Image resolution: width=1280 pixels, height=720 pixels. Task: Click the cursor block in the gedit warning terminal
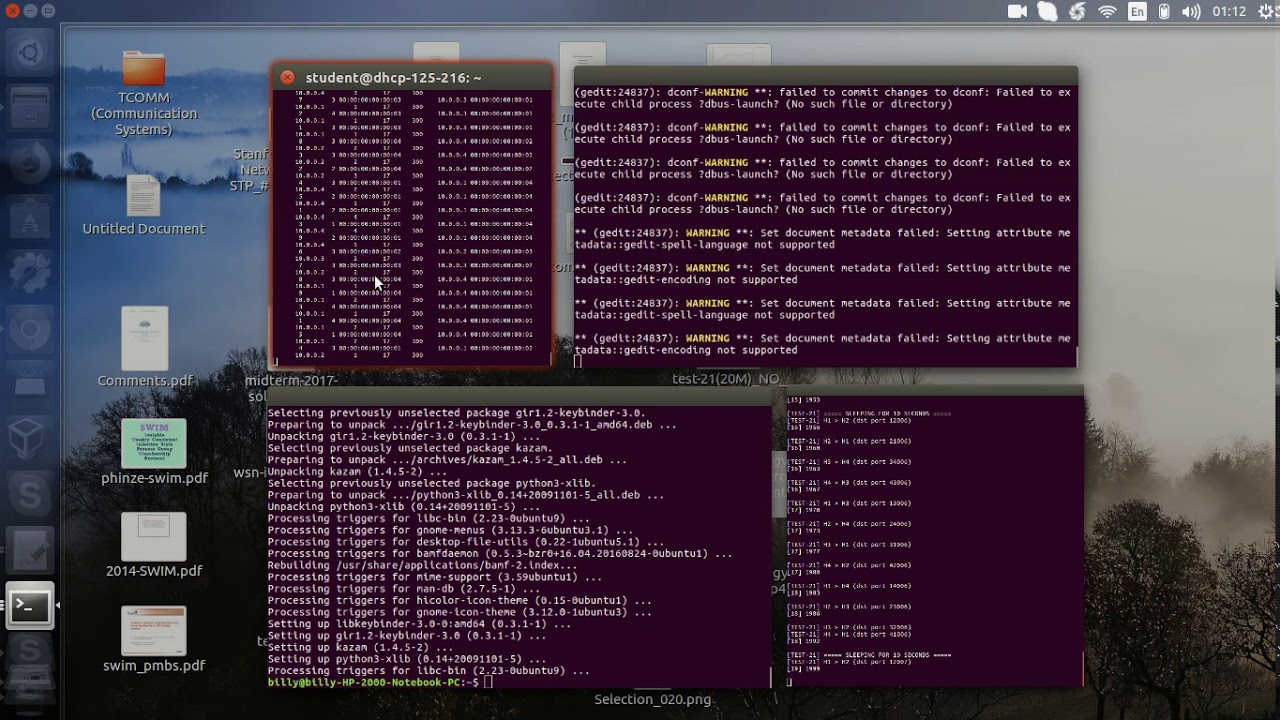(578, 362)
